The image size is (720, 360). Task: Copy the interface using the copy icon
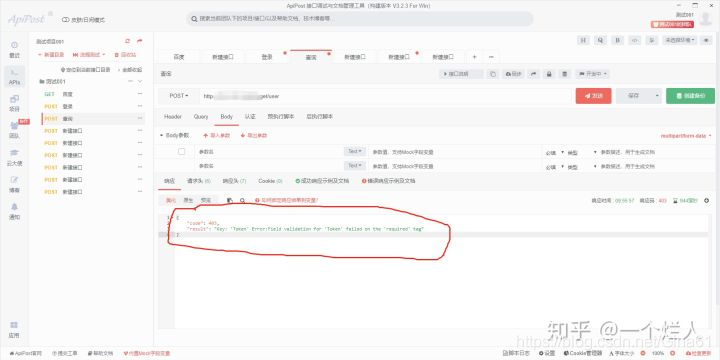[492, 74]
